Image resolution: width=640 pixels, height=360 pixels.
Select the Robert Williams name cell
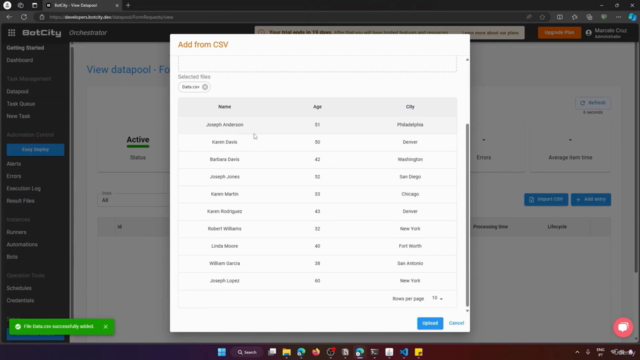(x=224, y=229)
